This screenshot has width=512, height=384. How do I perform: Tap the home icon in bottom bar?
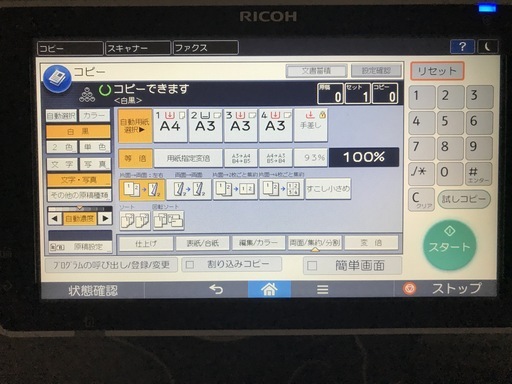coord(269,289)
